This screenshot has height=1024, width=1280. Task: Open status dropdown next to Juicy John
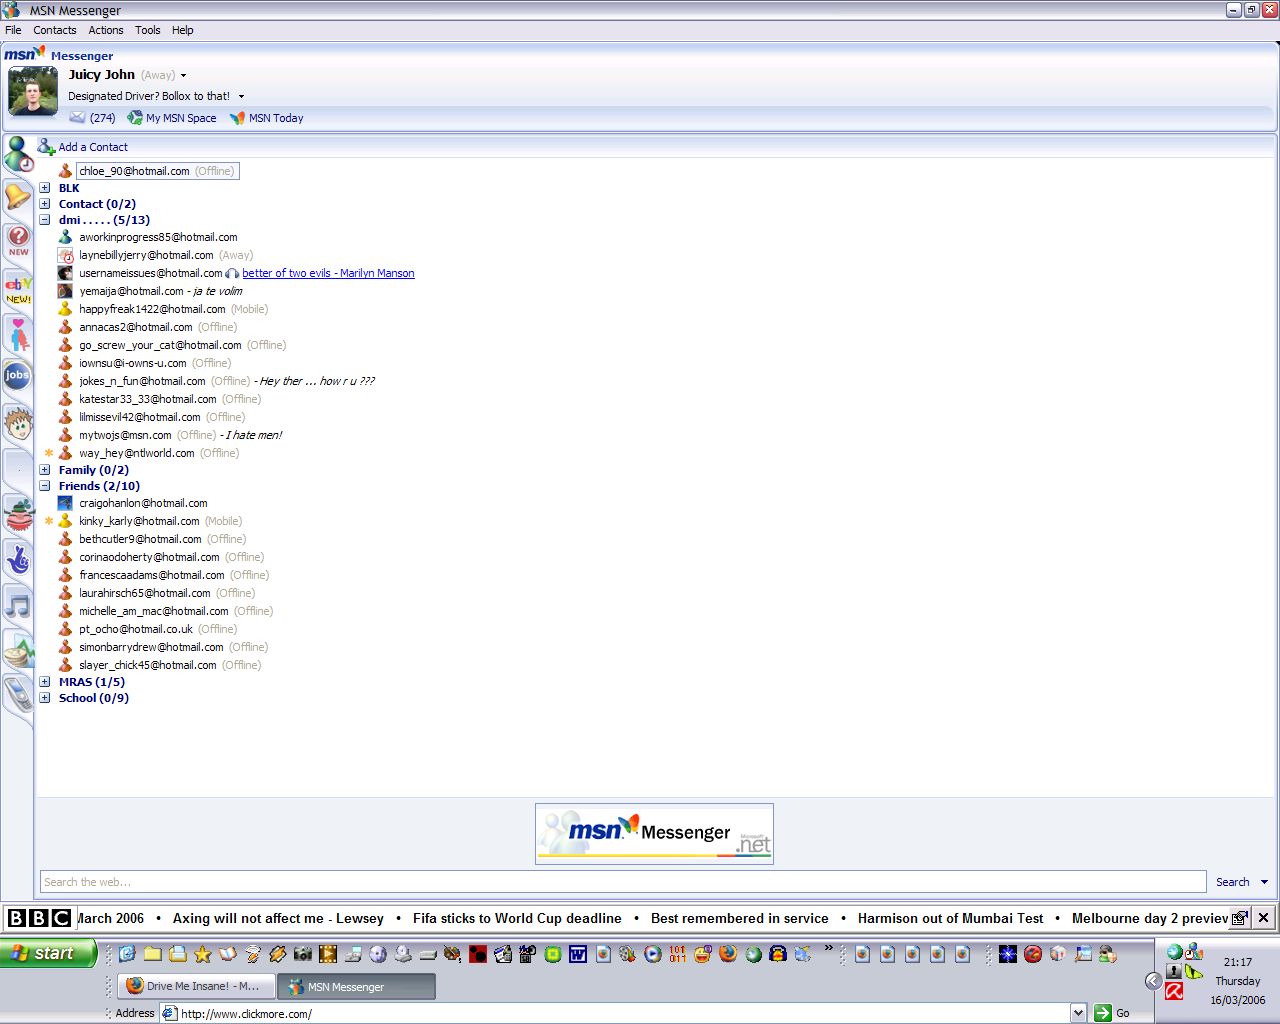point(183,76)
